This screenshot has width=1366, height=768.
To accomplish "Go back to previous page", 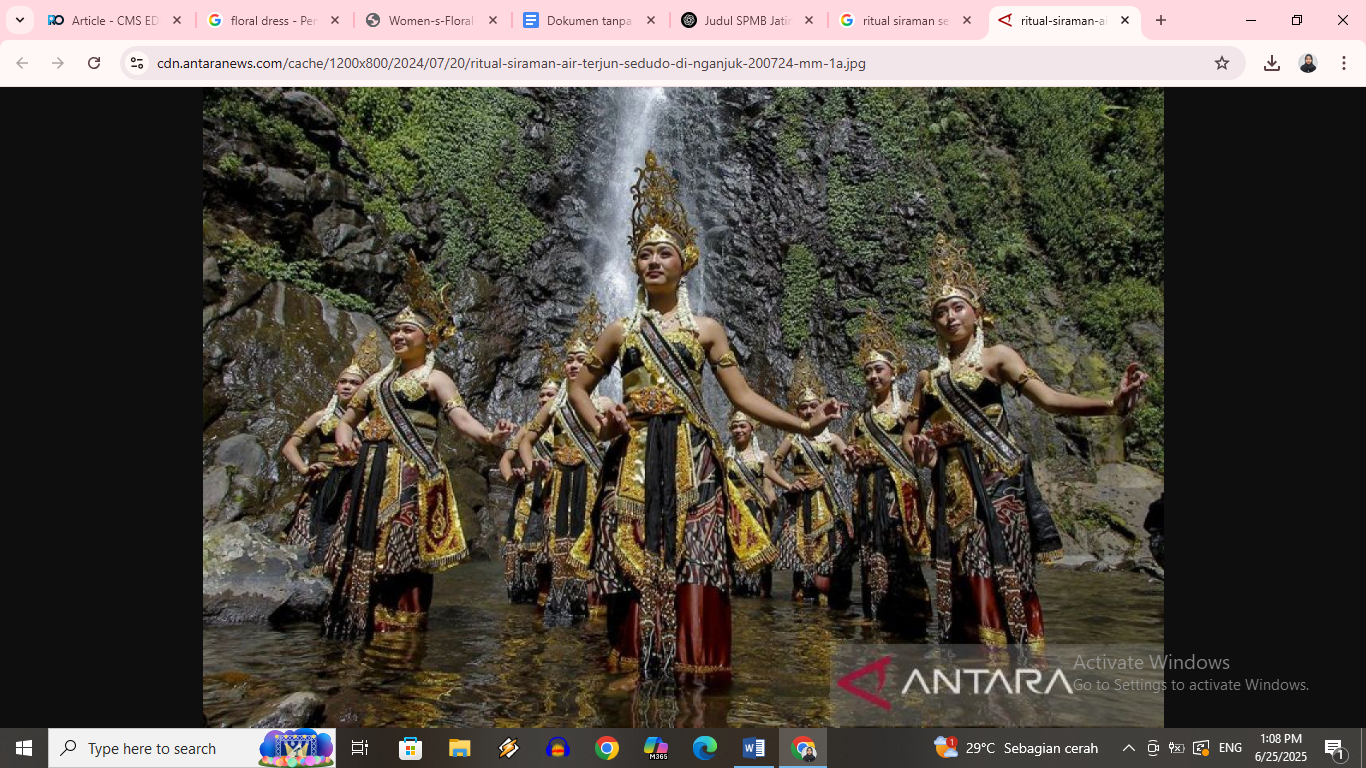I will (22, 63).
